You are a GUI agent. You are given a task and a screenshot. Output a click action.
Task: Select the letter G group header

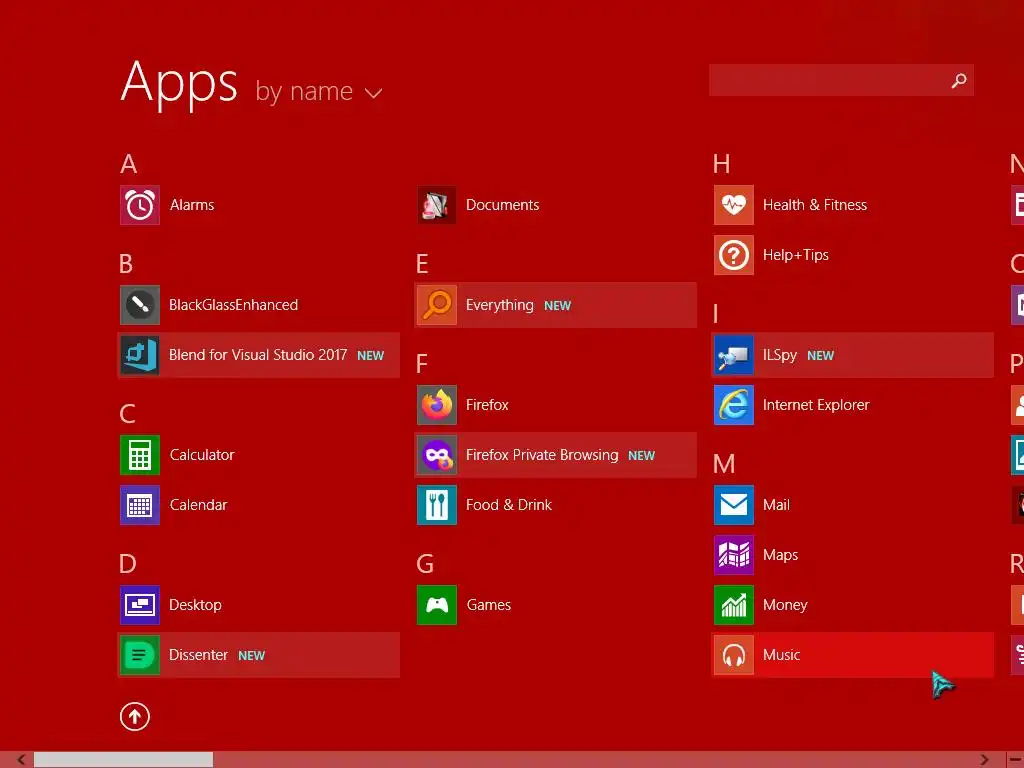click(x=425, y=564)
